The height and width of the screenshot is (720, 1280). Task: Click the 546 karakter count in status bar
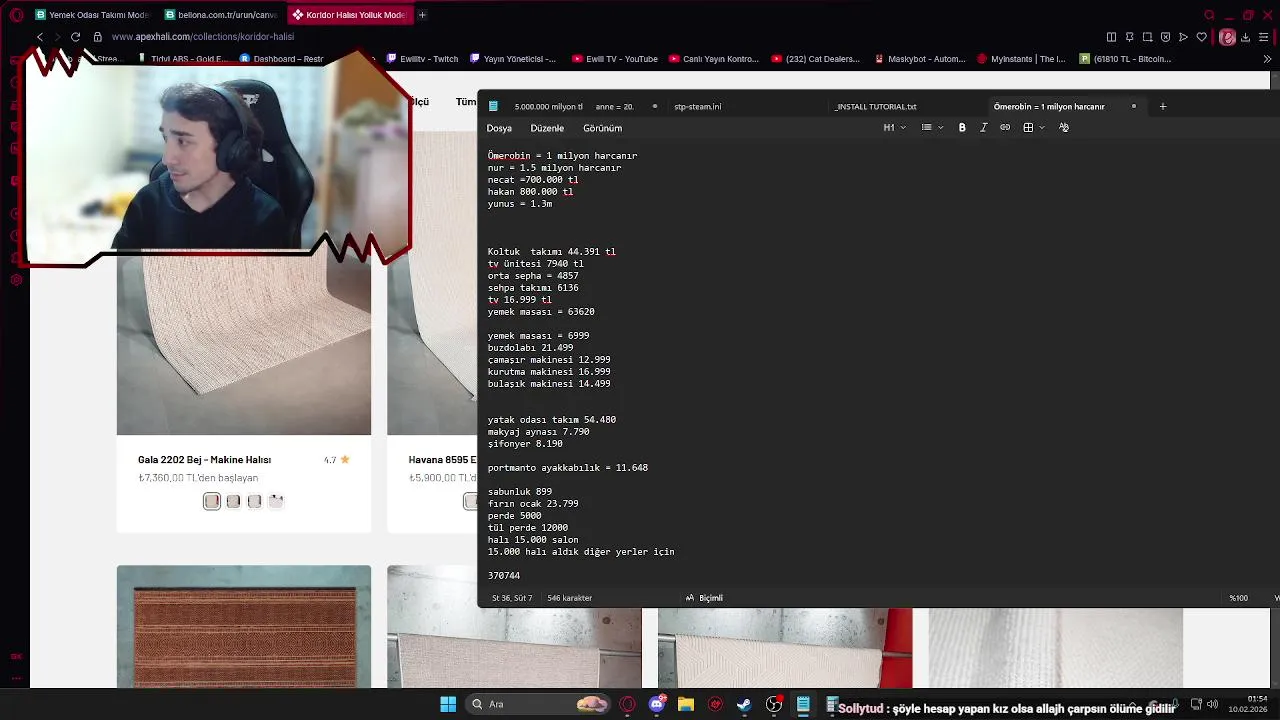[x=569, y=598]
